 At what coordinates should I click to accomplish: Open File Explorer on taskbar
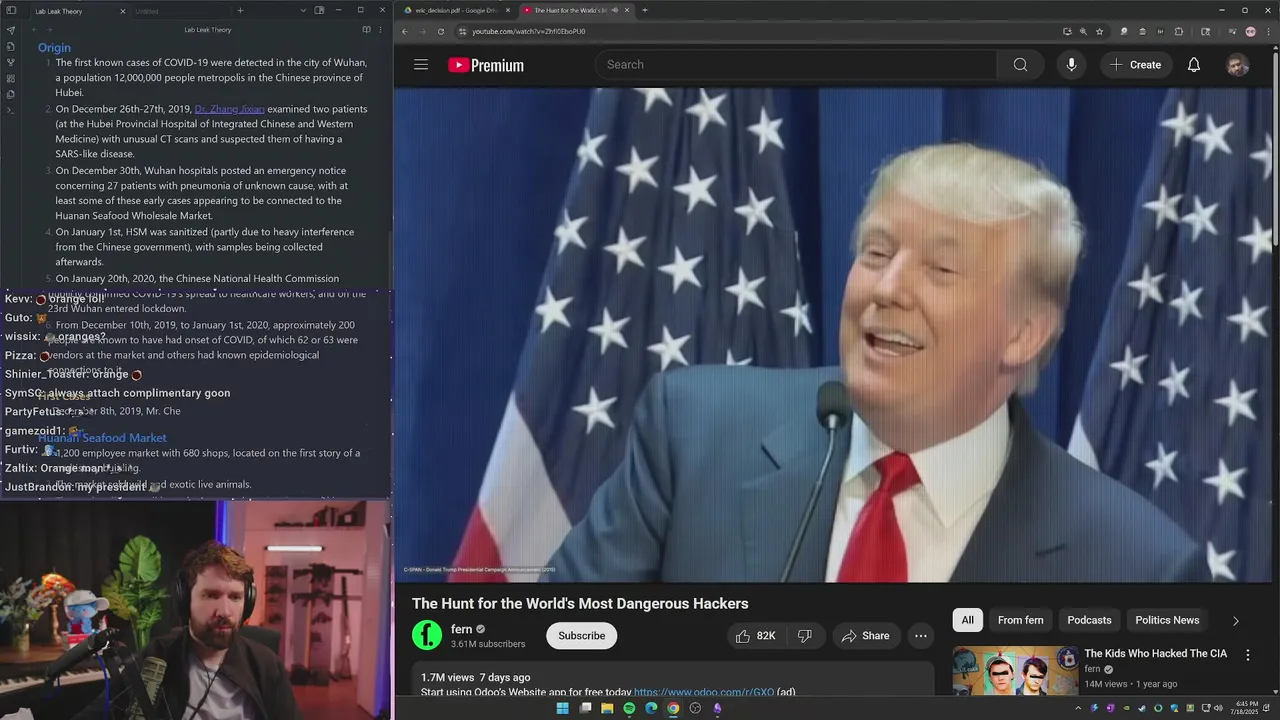(x=607, y=708)
